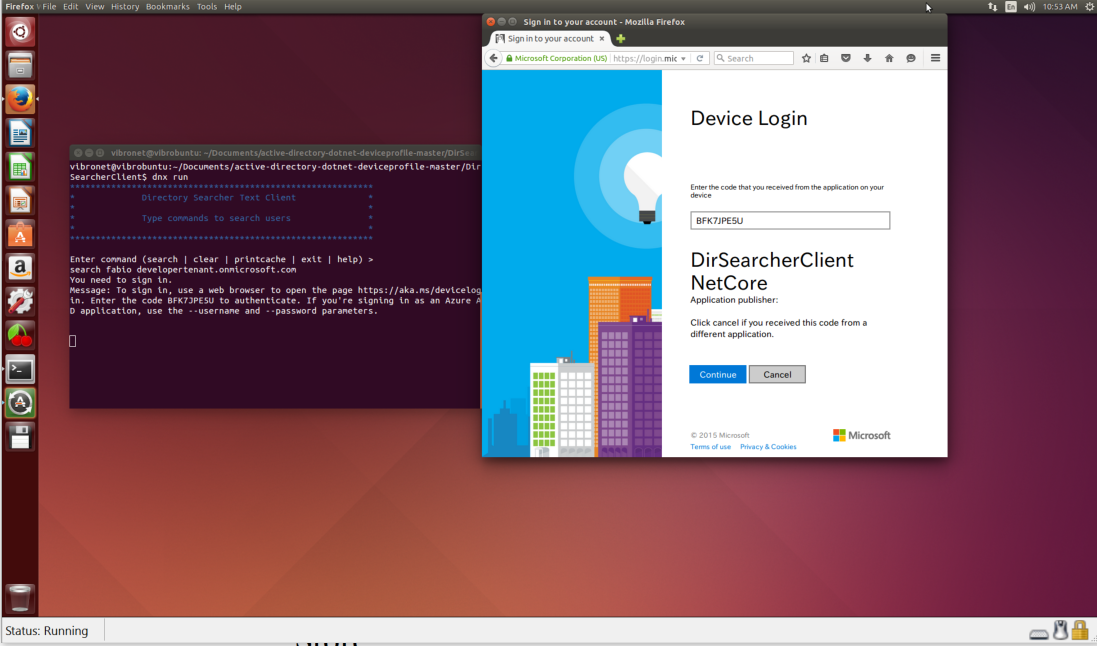Open the Privacy & Cookies link
1097x646 pixels.
click(768, 447)
